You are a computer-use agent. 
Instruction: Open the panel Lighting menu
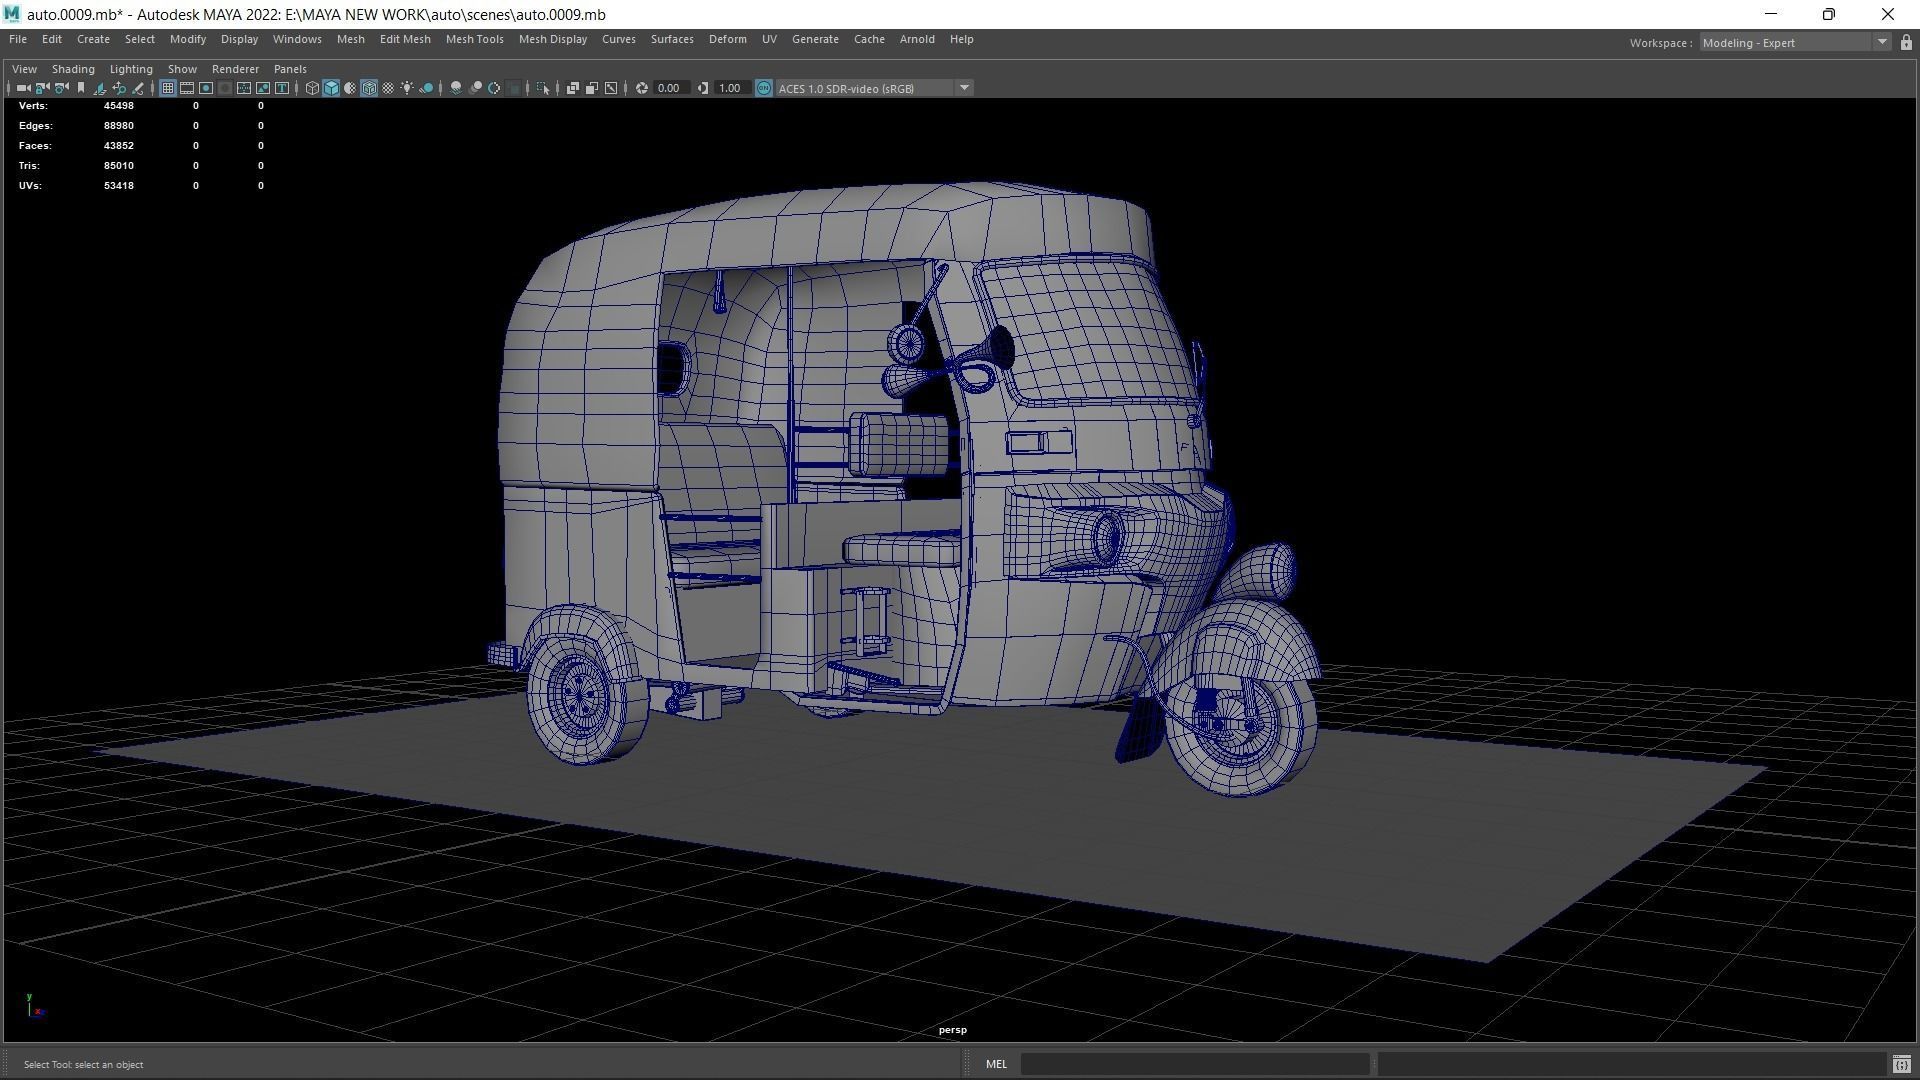coord(131,69)
